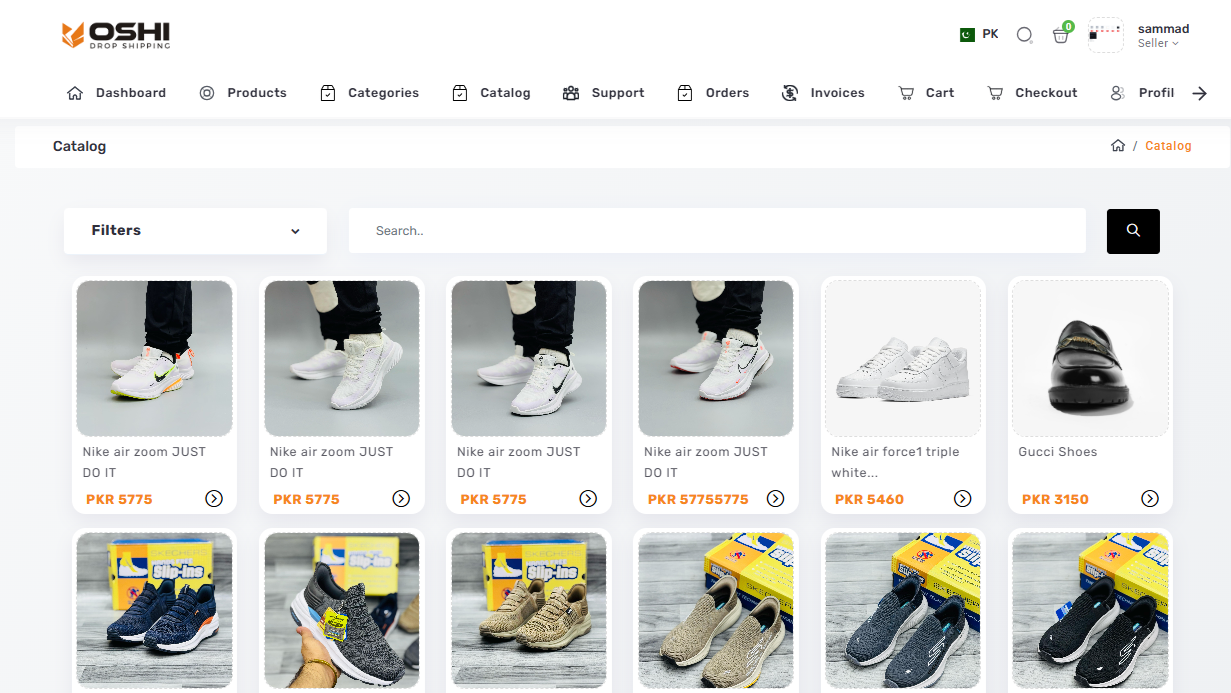The height and width of the screenshot is (693, 1231).
Task: Open the partially visible Profile menu item
Action: (1142, 93)
